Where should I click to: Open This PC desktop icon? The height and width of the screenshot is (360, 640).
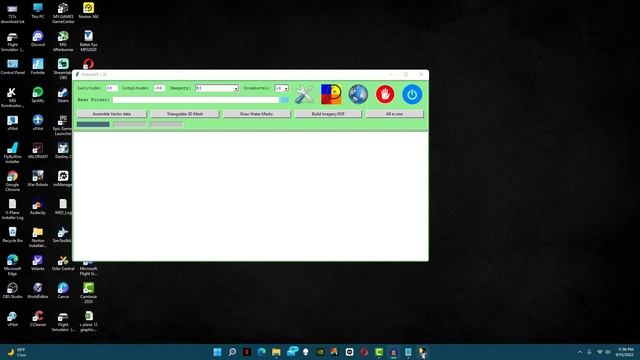pyautogui.click(x=38, y=11)
